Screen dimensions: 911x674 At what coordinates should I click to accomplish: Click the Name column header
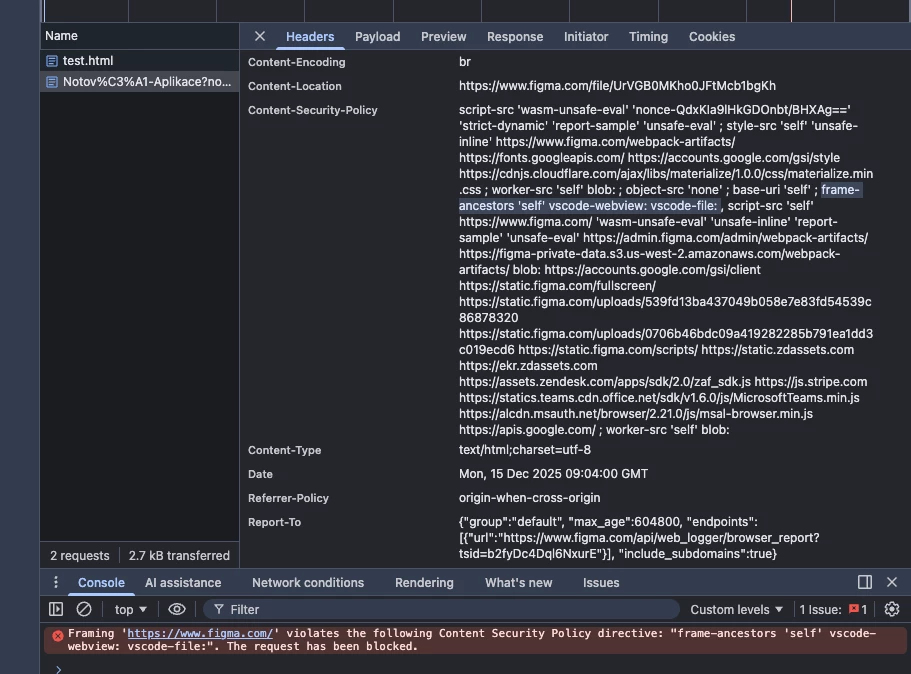pyautogui.click(x=139, y=36)
